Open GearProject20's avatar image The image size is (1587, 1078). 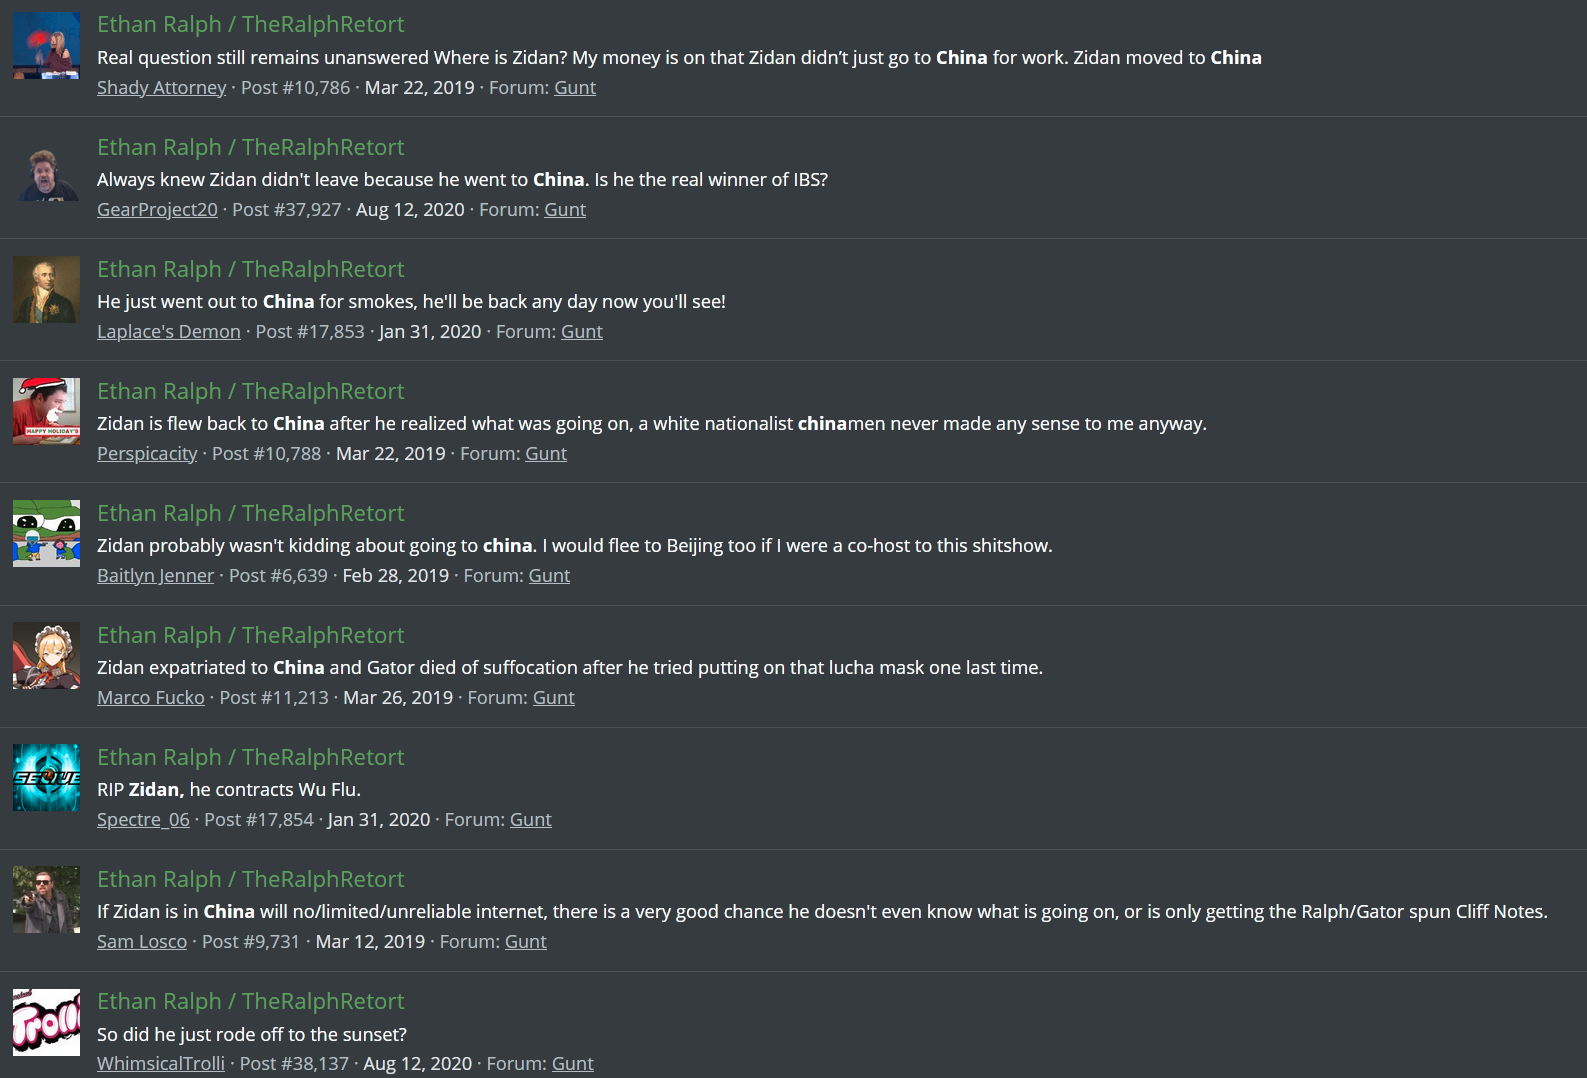coord(46,168)
